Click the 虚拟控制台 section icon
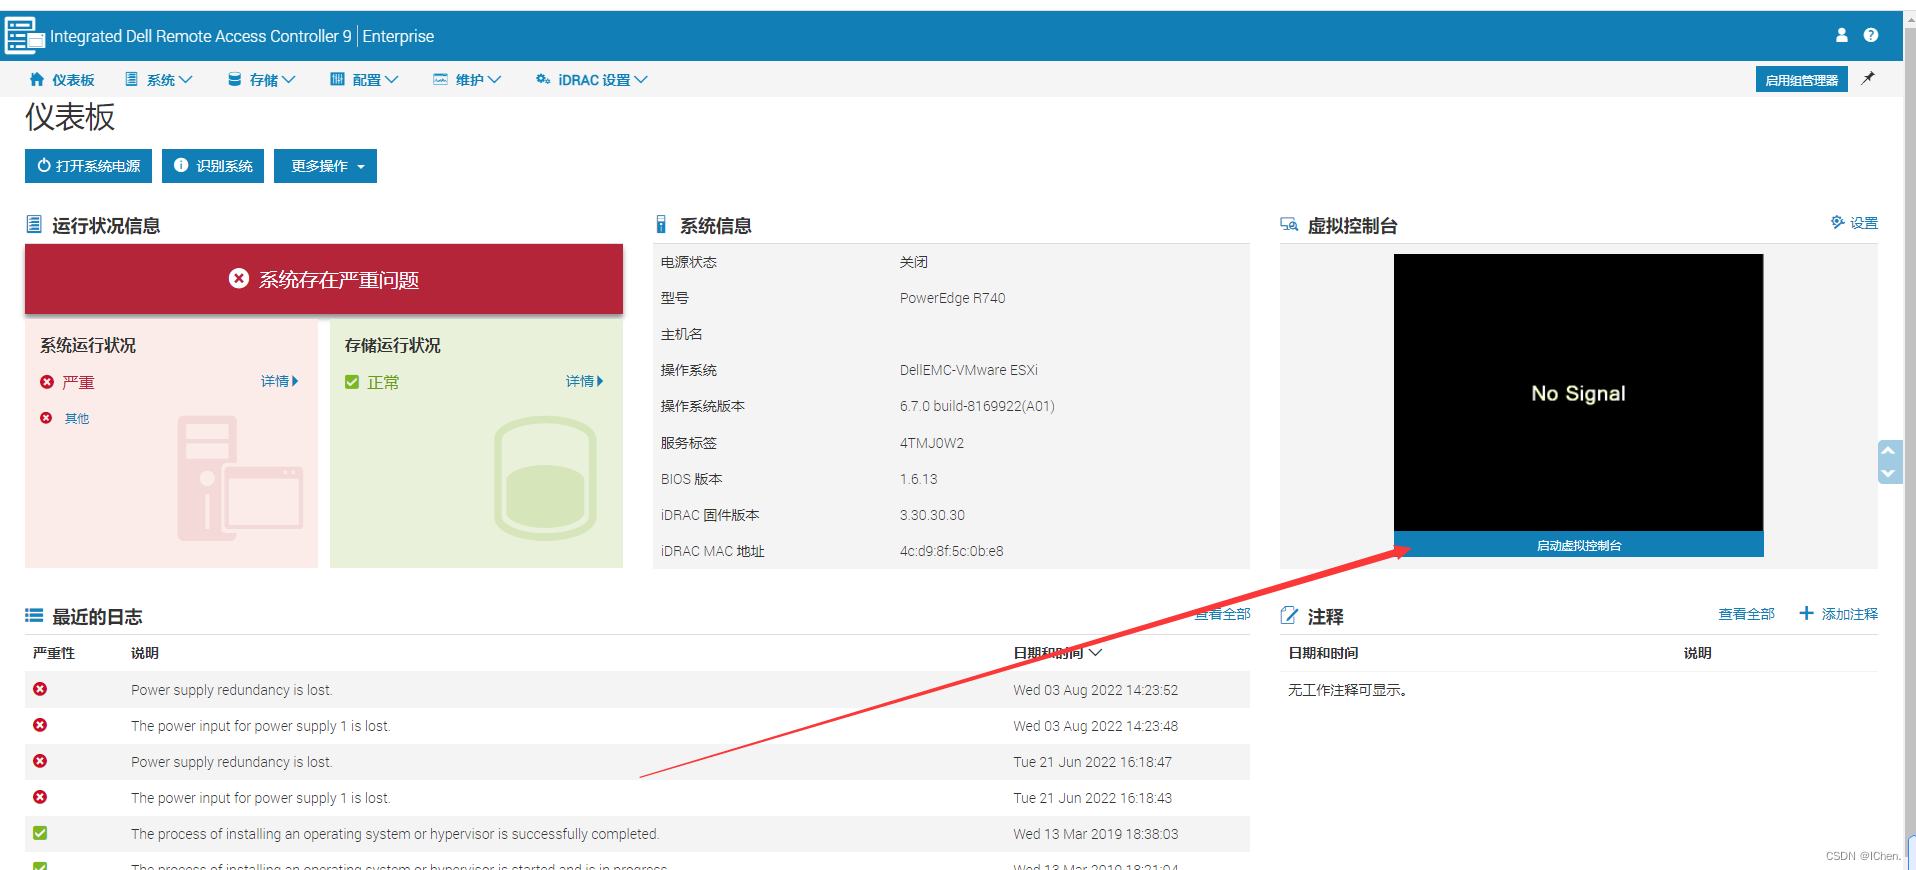 [1289, 225]
